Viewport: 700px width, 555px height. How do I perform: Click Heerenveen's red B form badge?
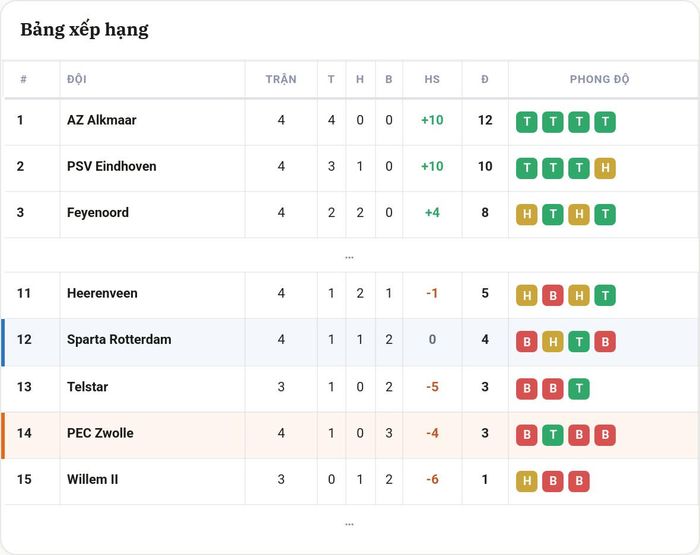553,295
